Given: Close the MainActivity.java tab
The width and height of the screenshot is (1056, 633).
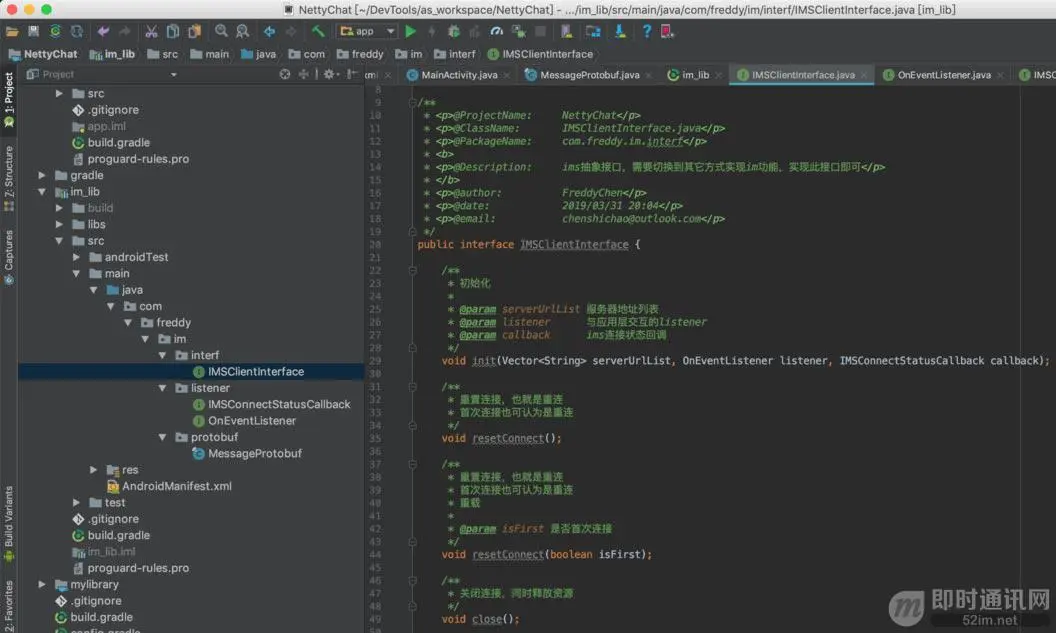Looking at the screenshot, I should click(506, 75).
